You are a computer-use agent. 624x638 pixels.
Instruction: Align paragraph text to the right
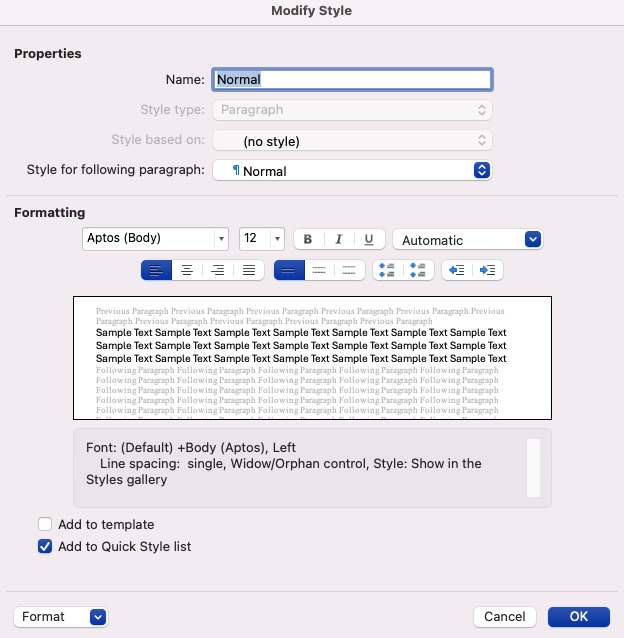(x=217, y=270)
